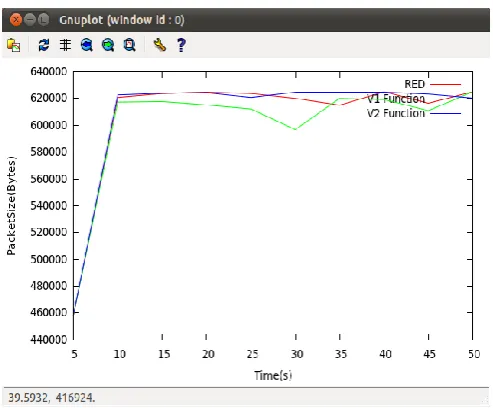Viewport: 493px width, 408px height.
Task: Toggle the V2 Function legend entry
Action: click(396, 113)
